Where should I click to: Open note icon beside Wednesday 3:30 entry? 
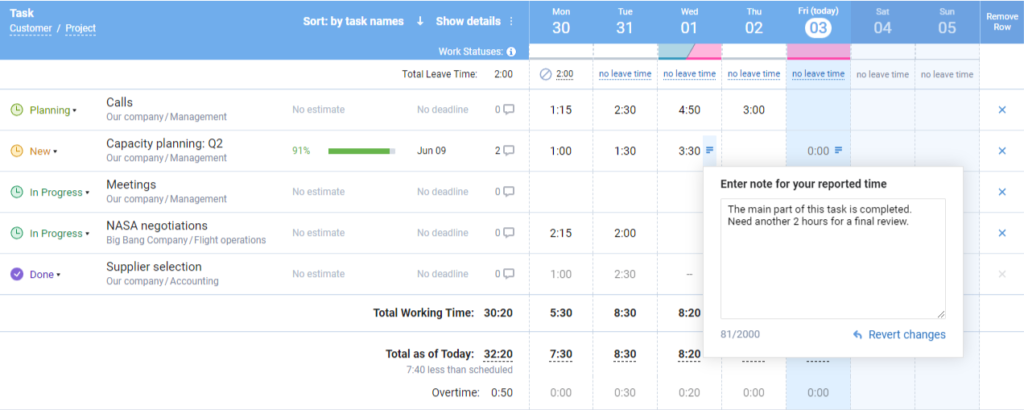point(710,150)
